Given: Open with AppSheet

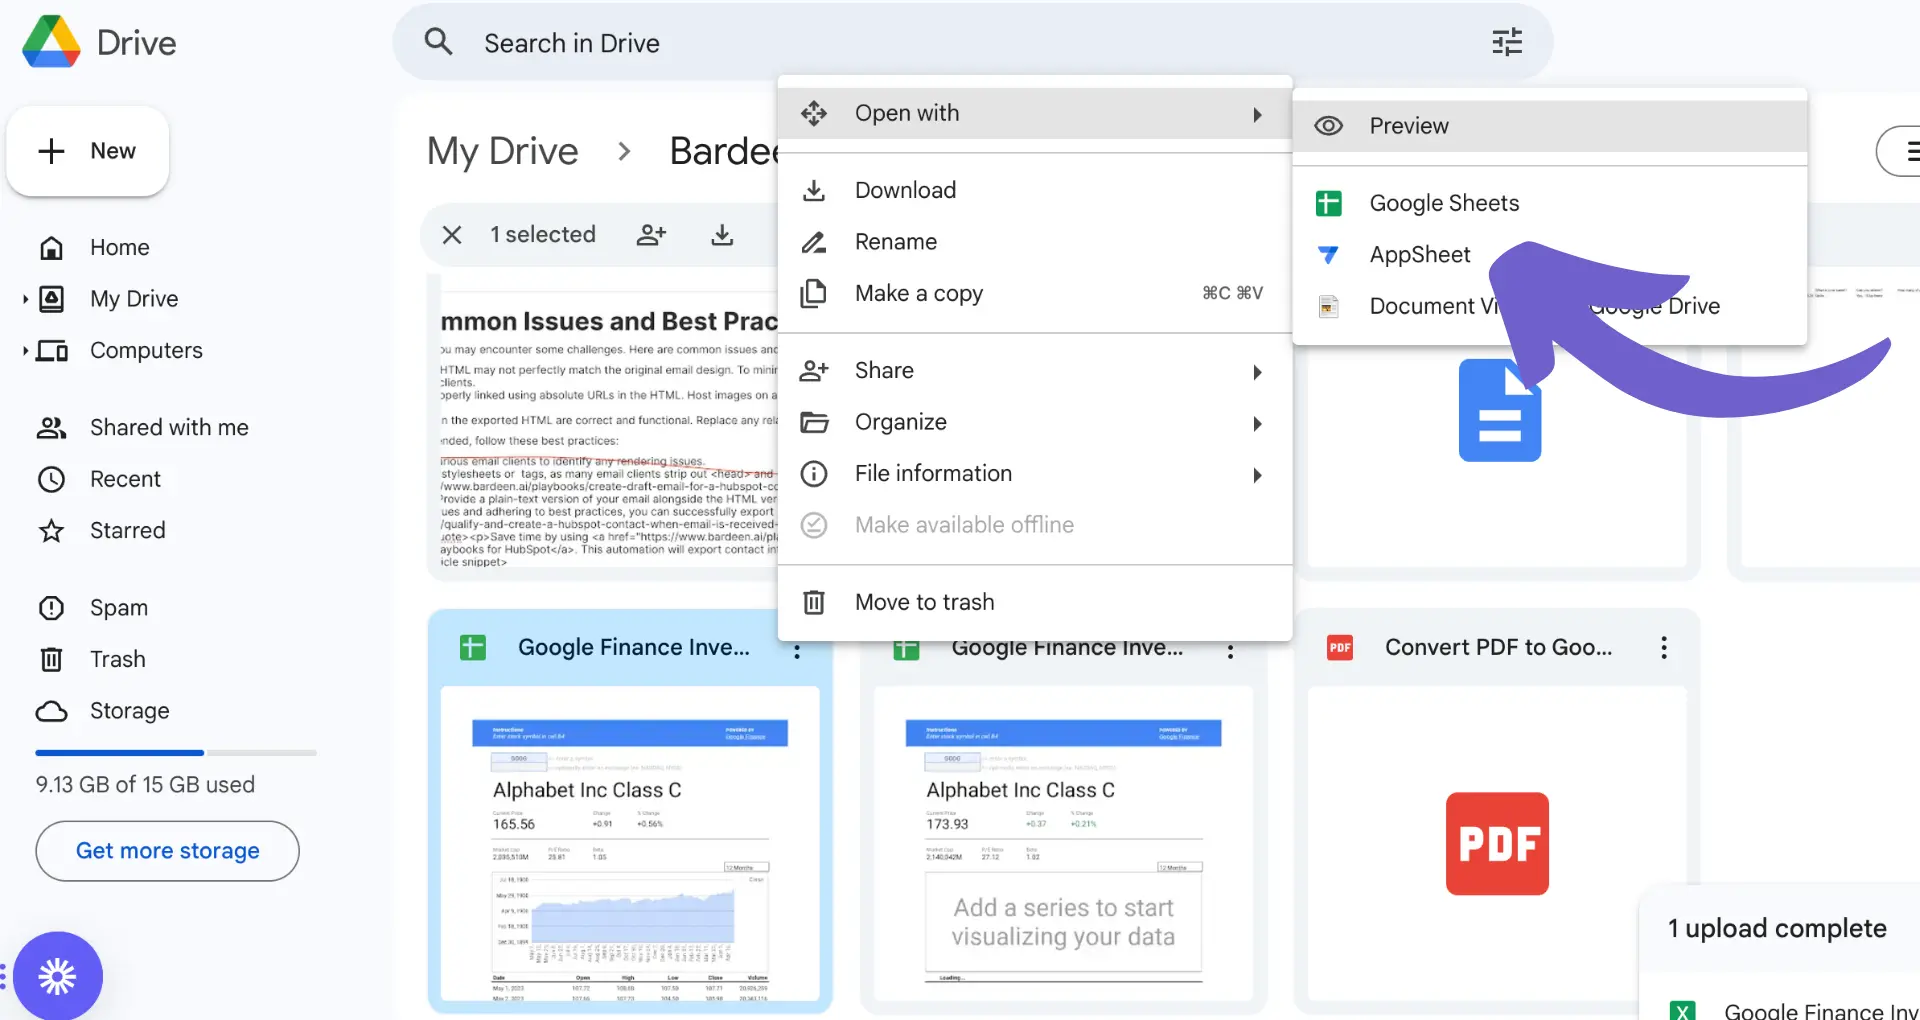Looking at the screenshot, I should [1420, 255].
